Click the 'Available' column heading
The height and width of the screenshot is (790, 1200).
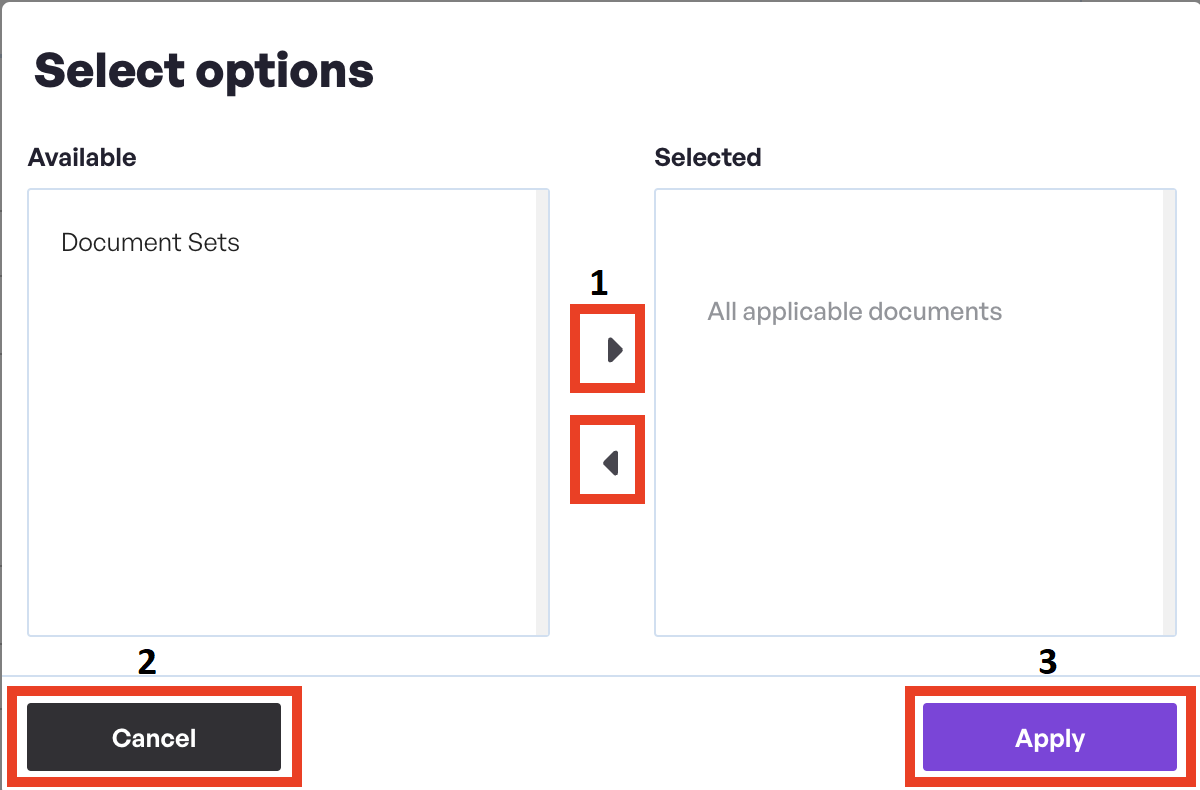82,158
